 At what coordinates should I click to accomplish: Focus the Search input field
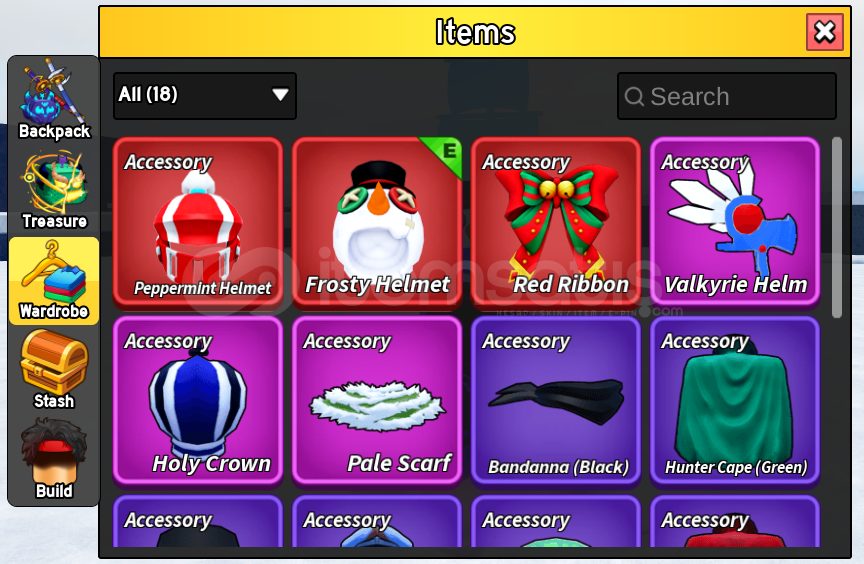click(727, 96)
